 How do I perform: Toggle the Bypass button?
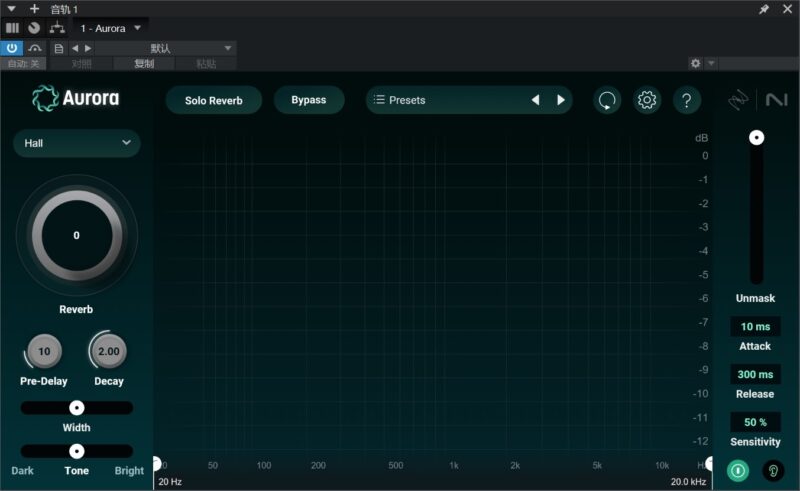click(309, 100)
